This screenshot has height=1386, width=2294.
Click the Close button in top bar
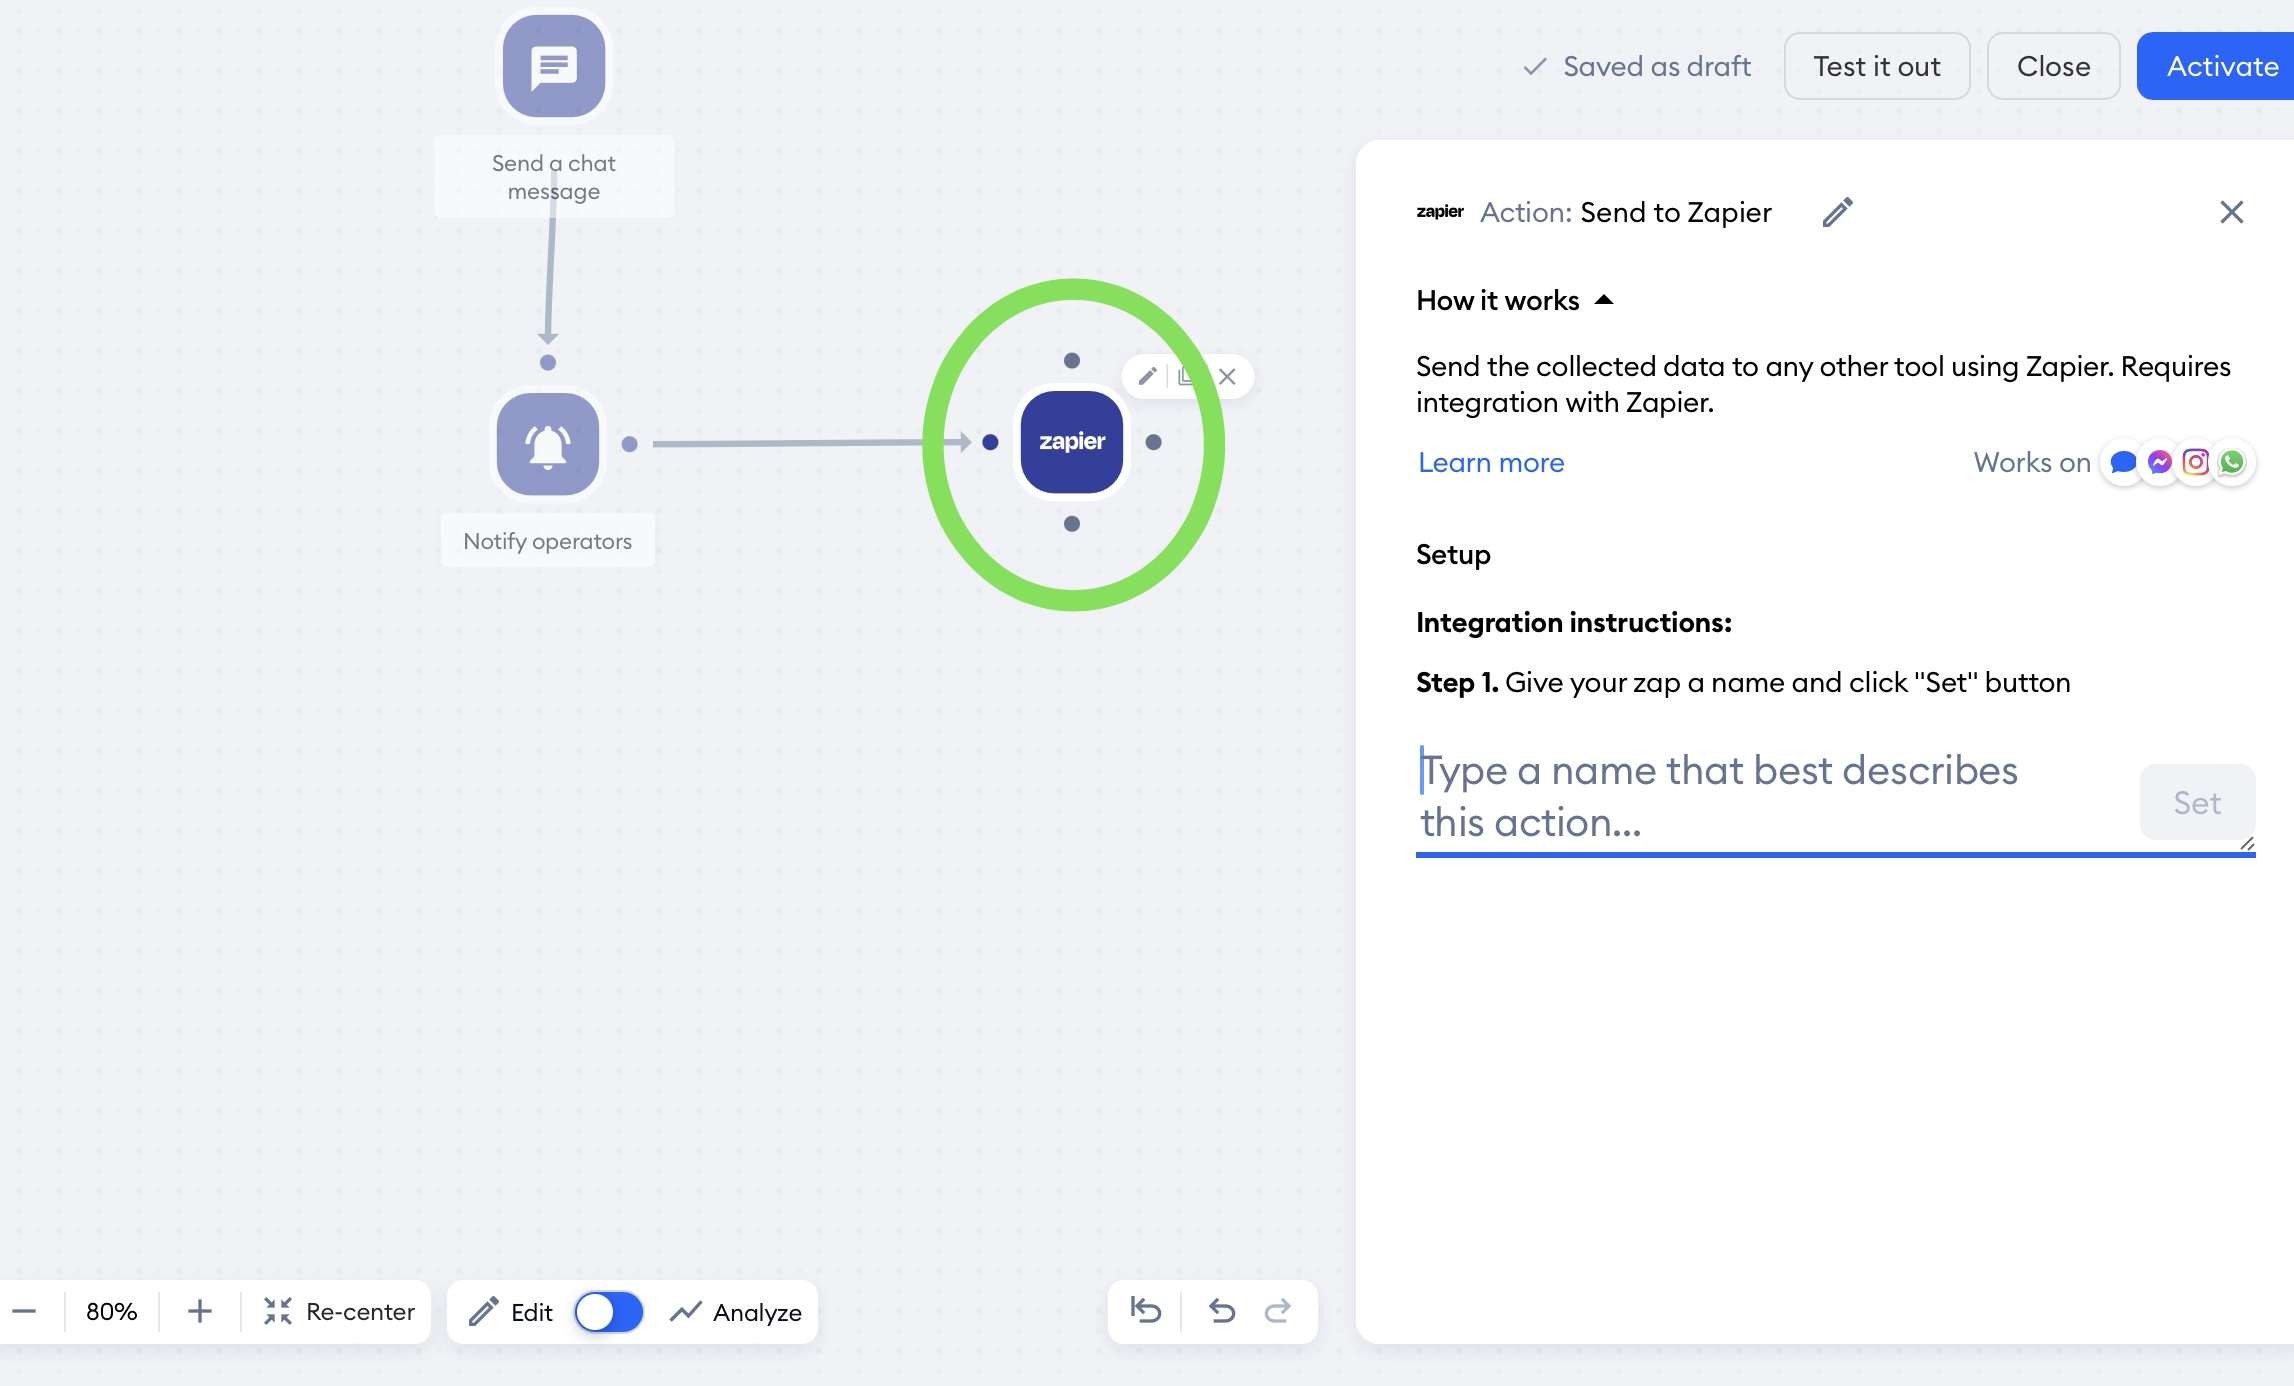point(2054,66)
